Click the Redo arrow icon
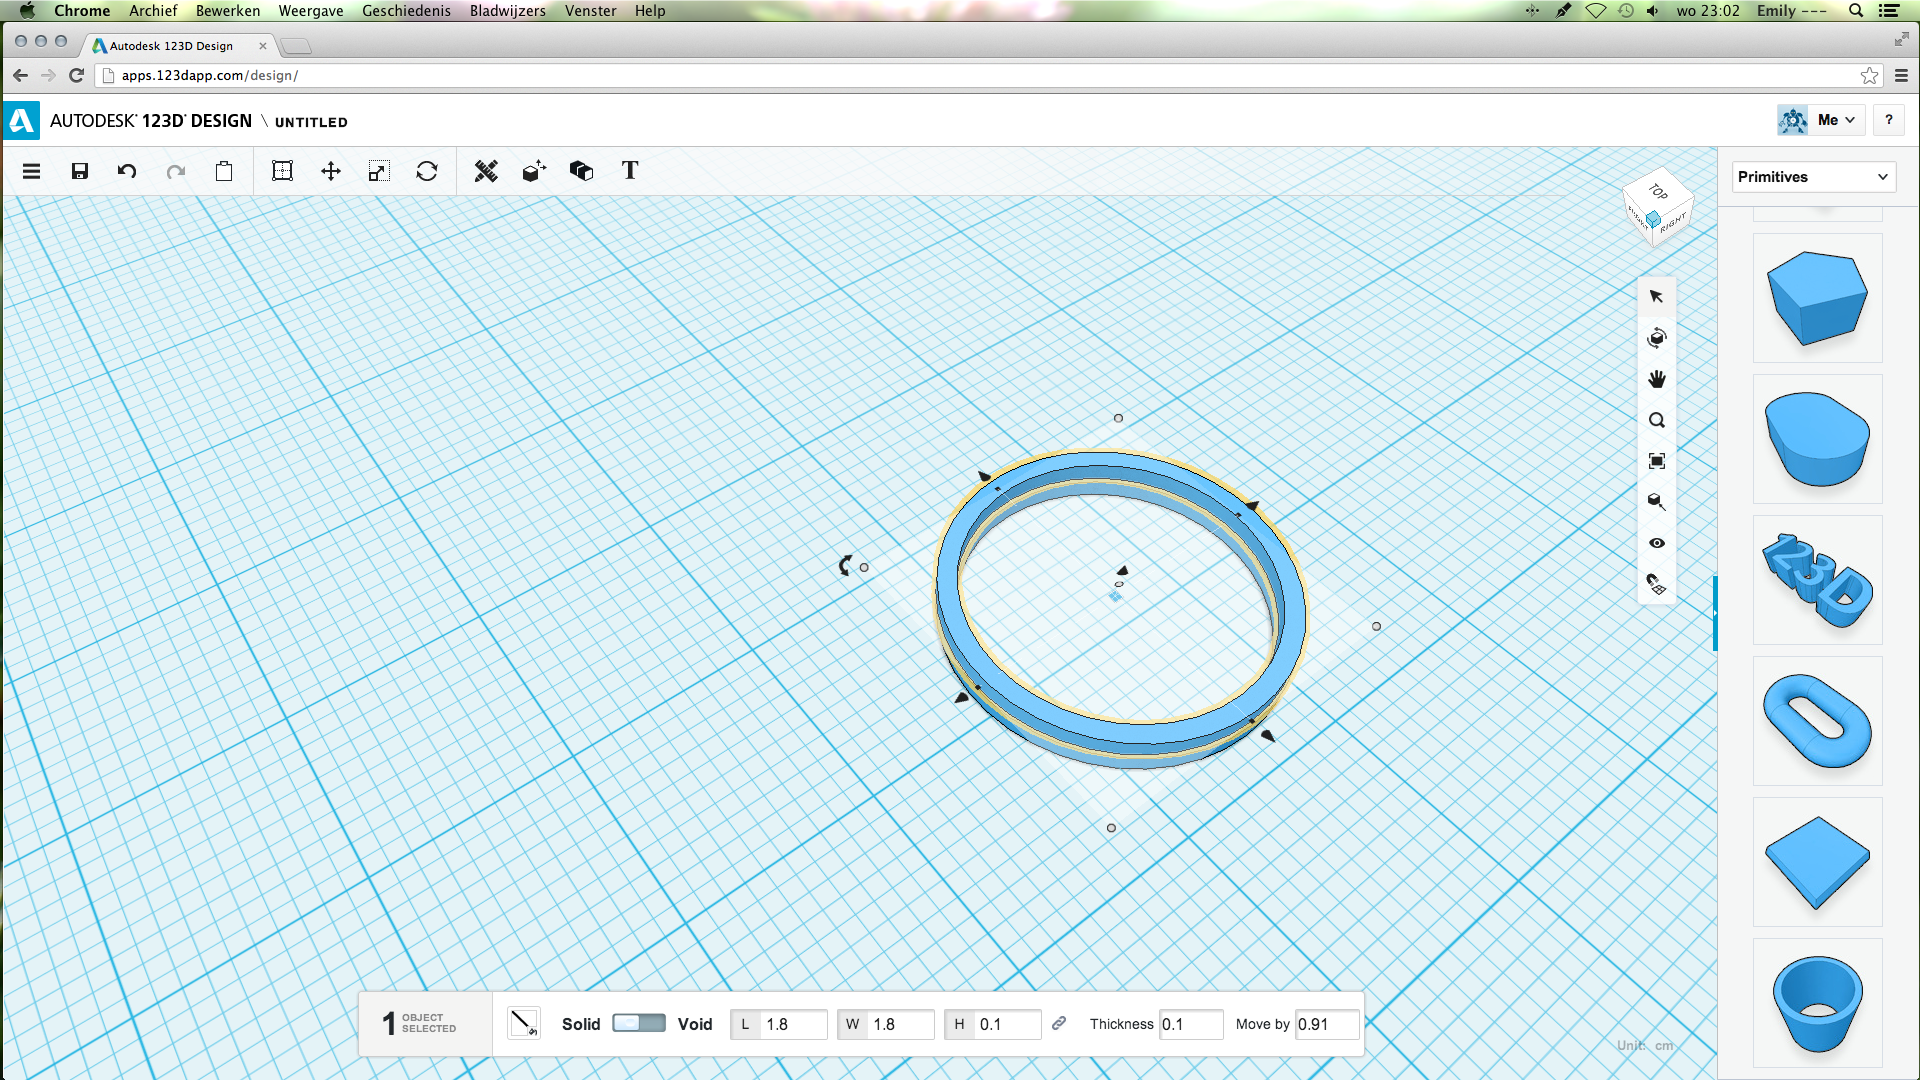 tap(176, 171)
